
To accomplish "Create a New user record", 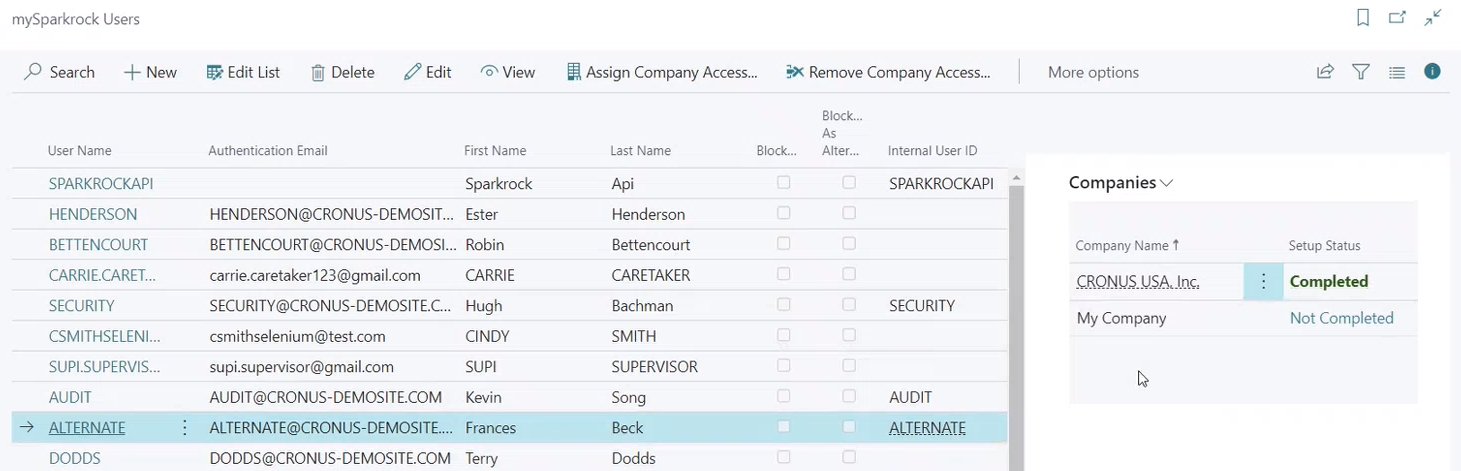I will tap(150, 72).
